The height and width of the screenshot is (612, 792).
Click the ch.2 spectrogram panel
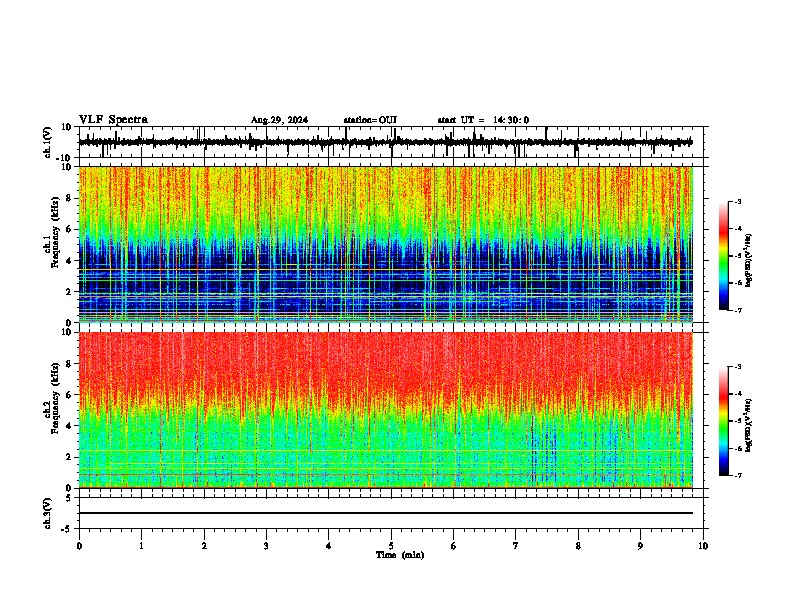coord(386,410)
